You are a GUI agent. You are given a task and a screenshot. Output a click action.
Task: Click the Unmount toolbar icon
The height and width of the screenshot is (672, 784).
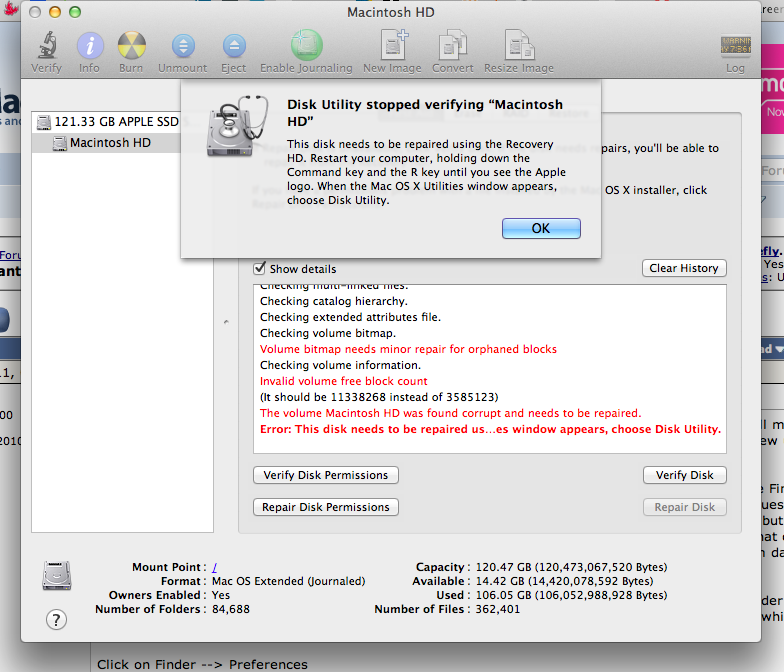click(x=184, y=46)
